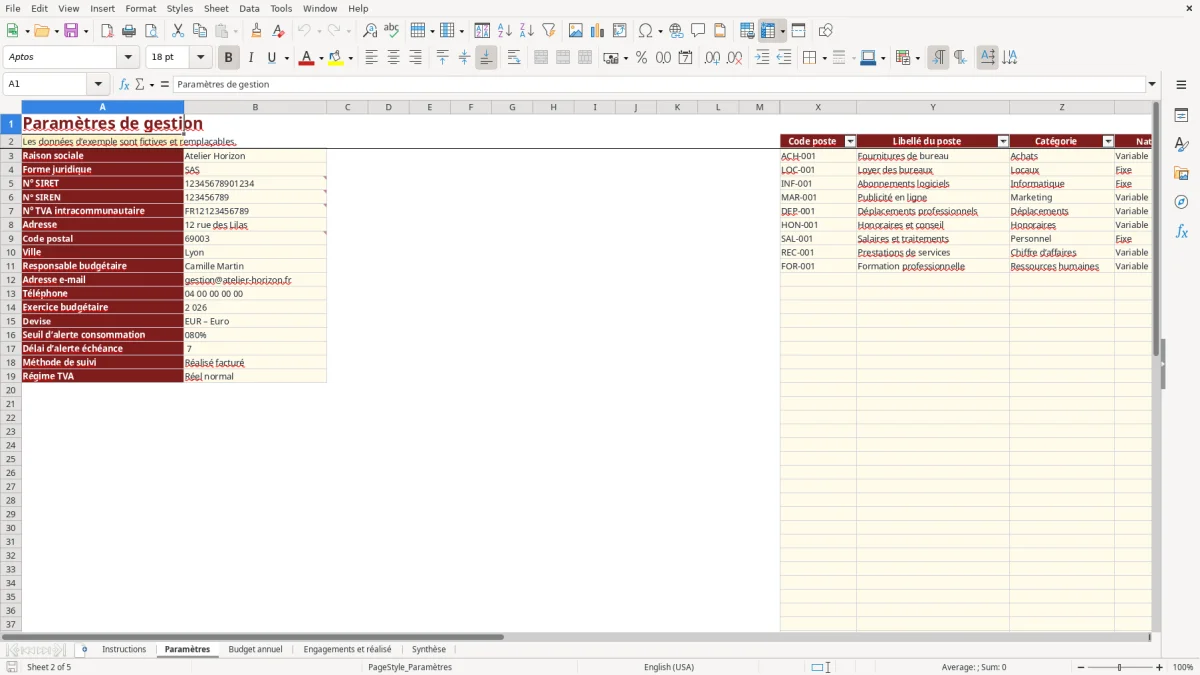
Task: Switch to Synthèse sheet tab
Action: (429, 649)
